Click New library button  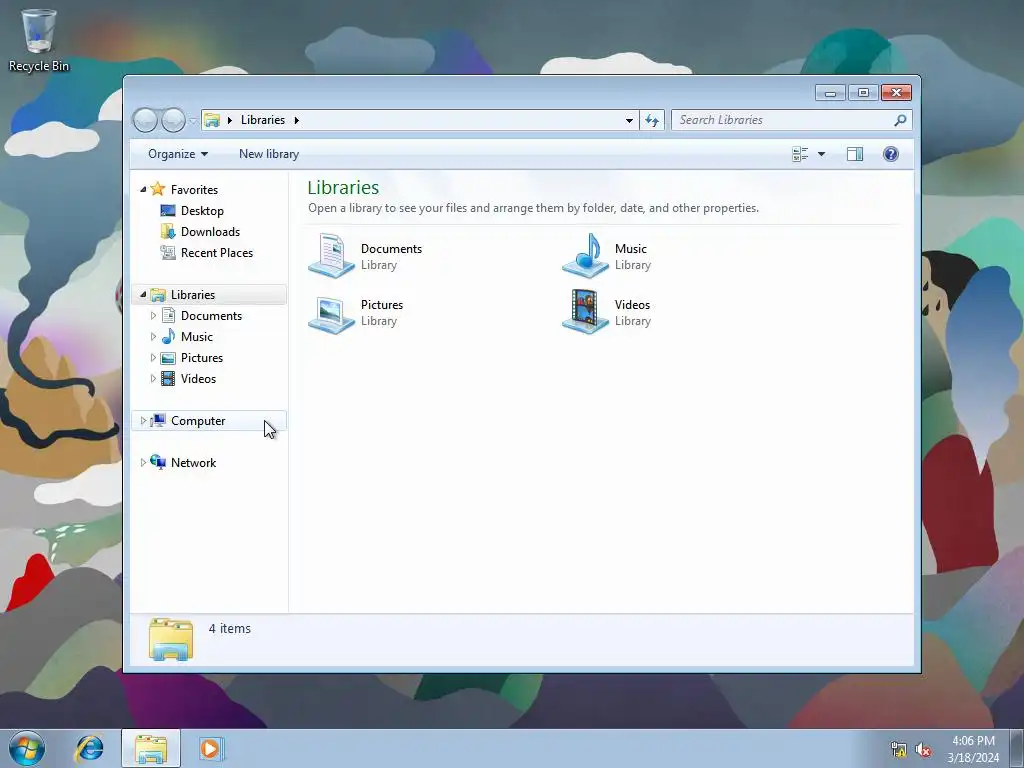(269, 154)
